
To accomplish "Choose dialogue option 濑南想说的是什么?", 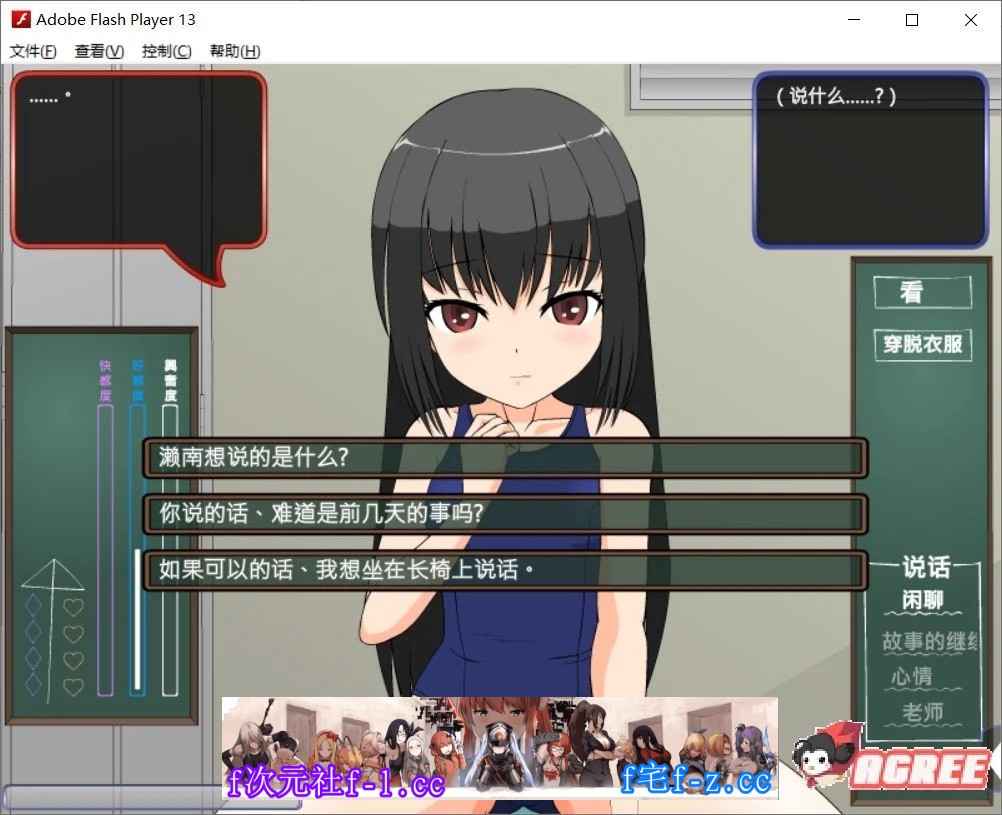I will [x=504, y=458].
